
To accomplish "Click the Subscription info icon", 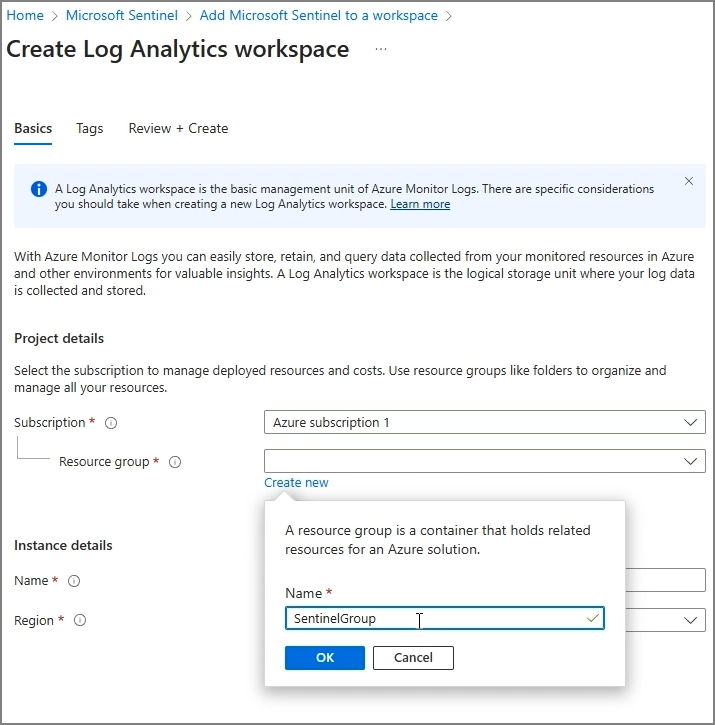I will tap(111, 423).
